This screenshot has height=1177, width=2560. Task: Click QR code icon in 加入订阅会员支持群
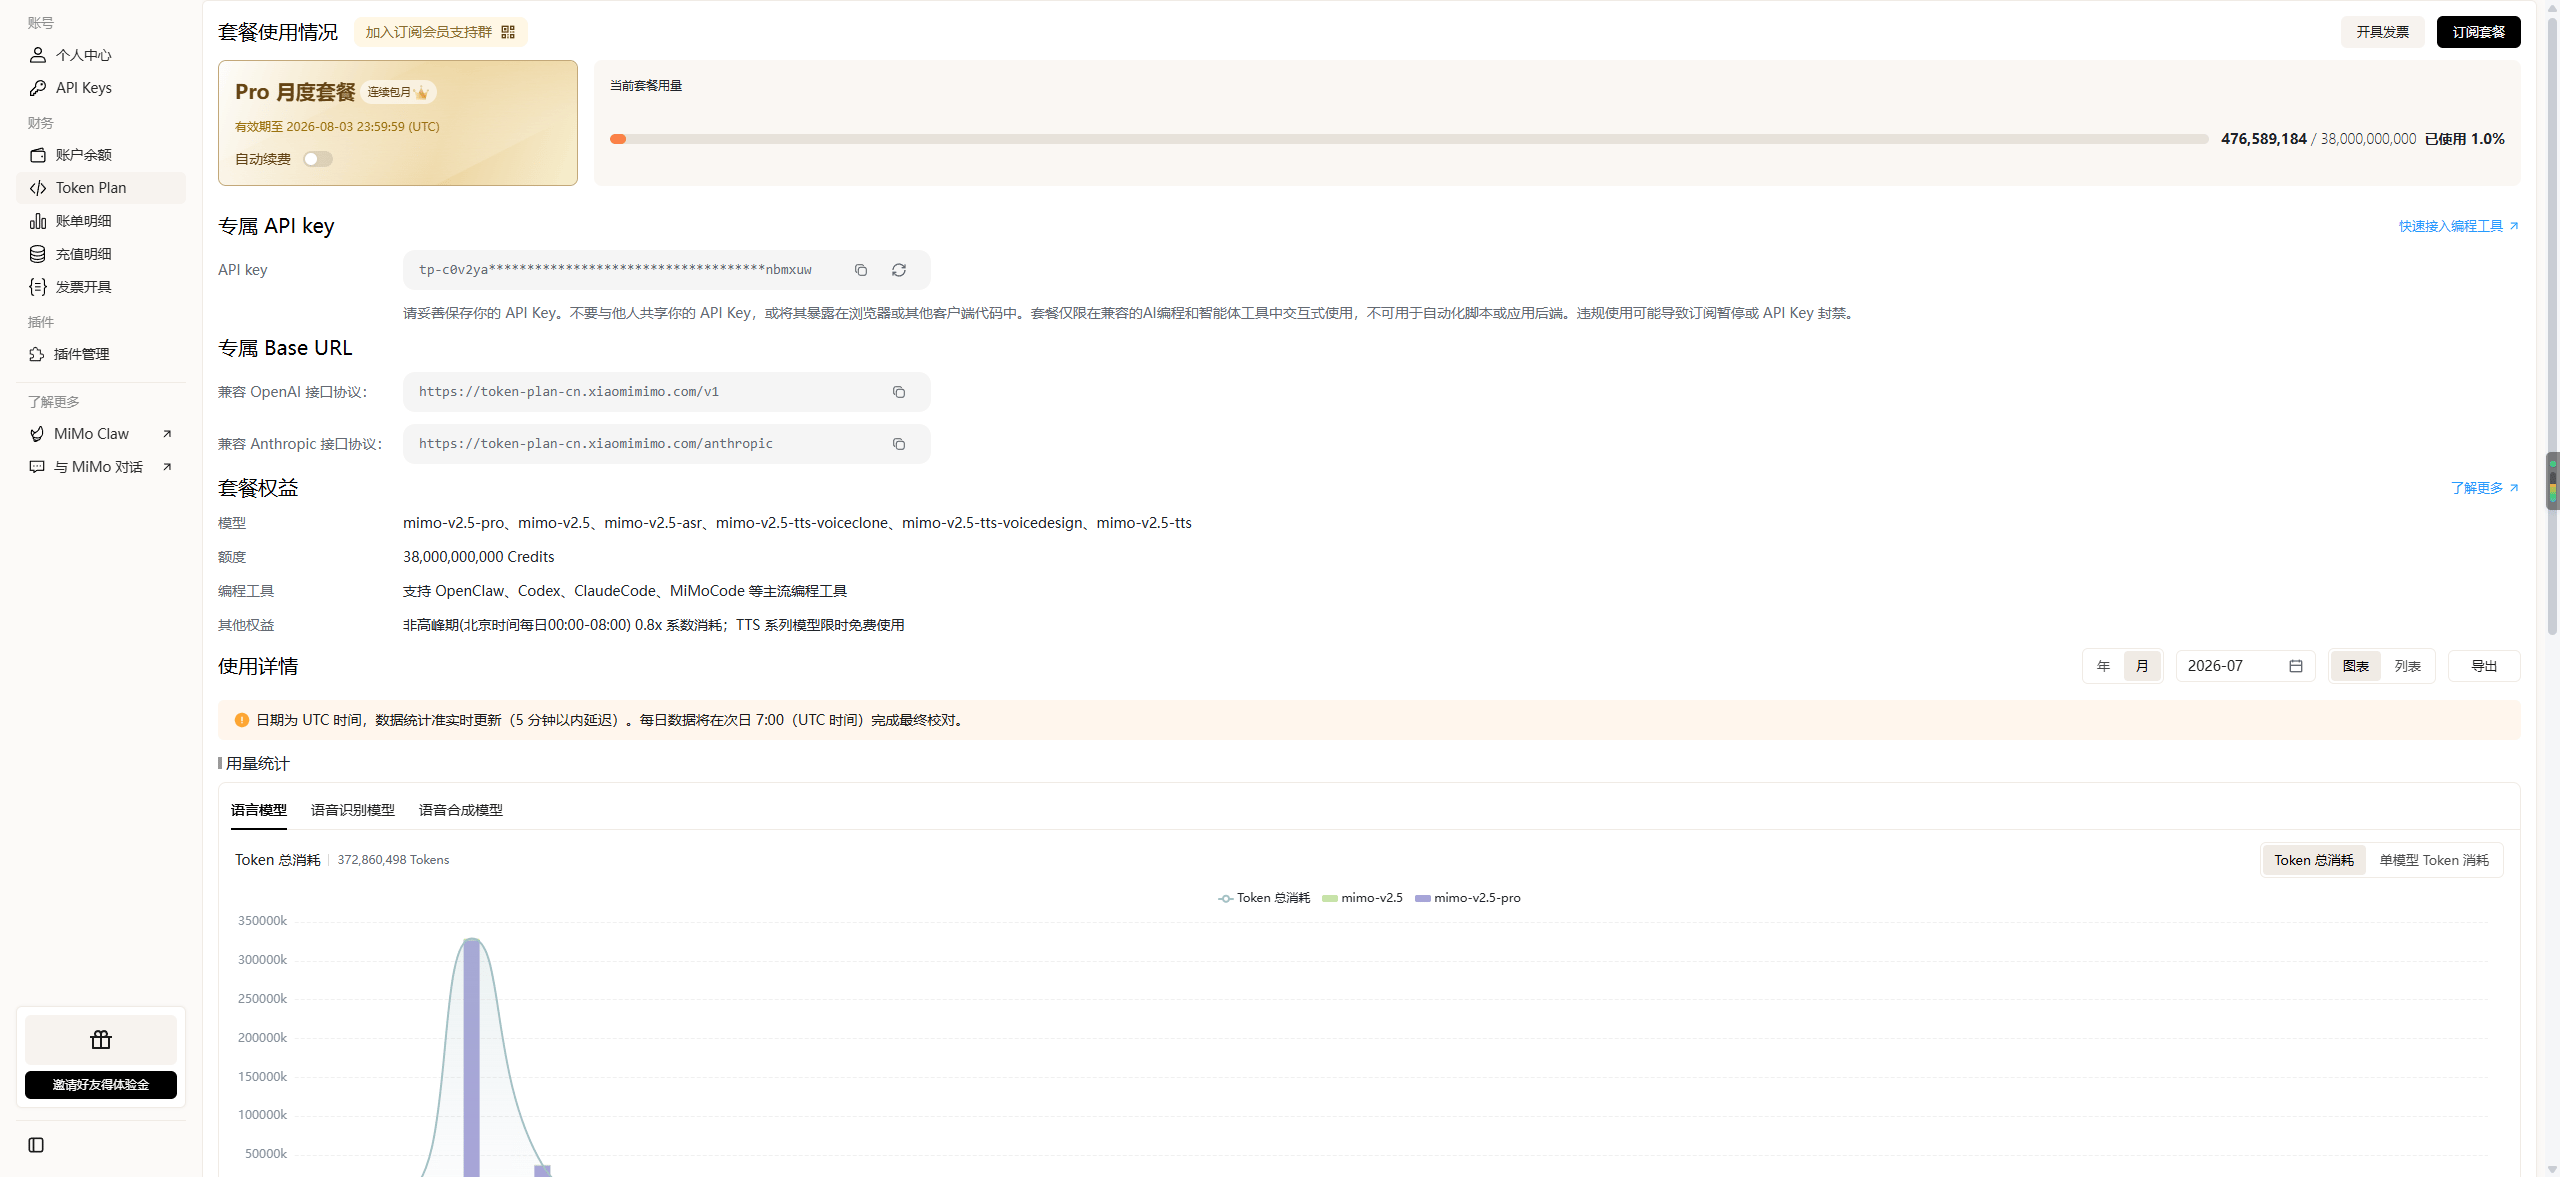pyautogui.click(x=508, y=32)
